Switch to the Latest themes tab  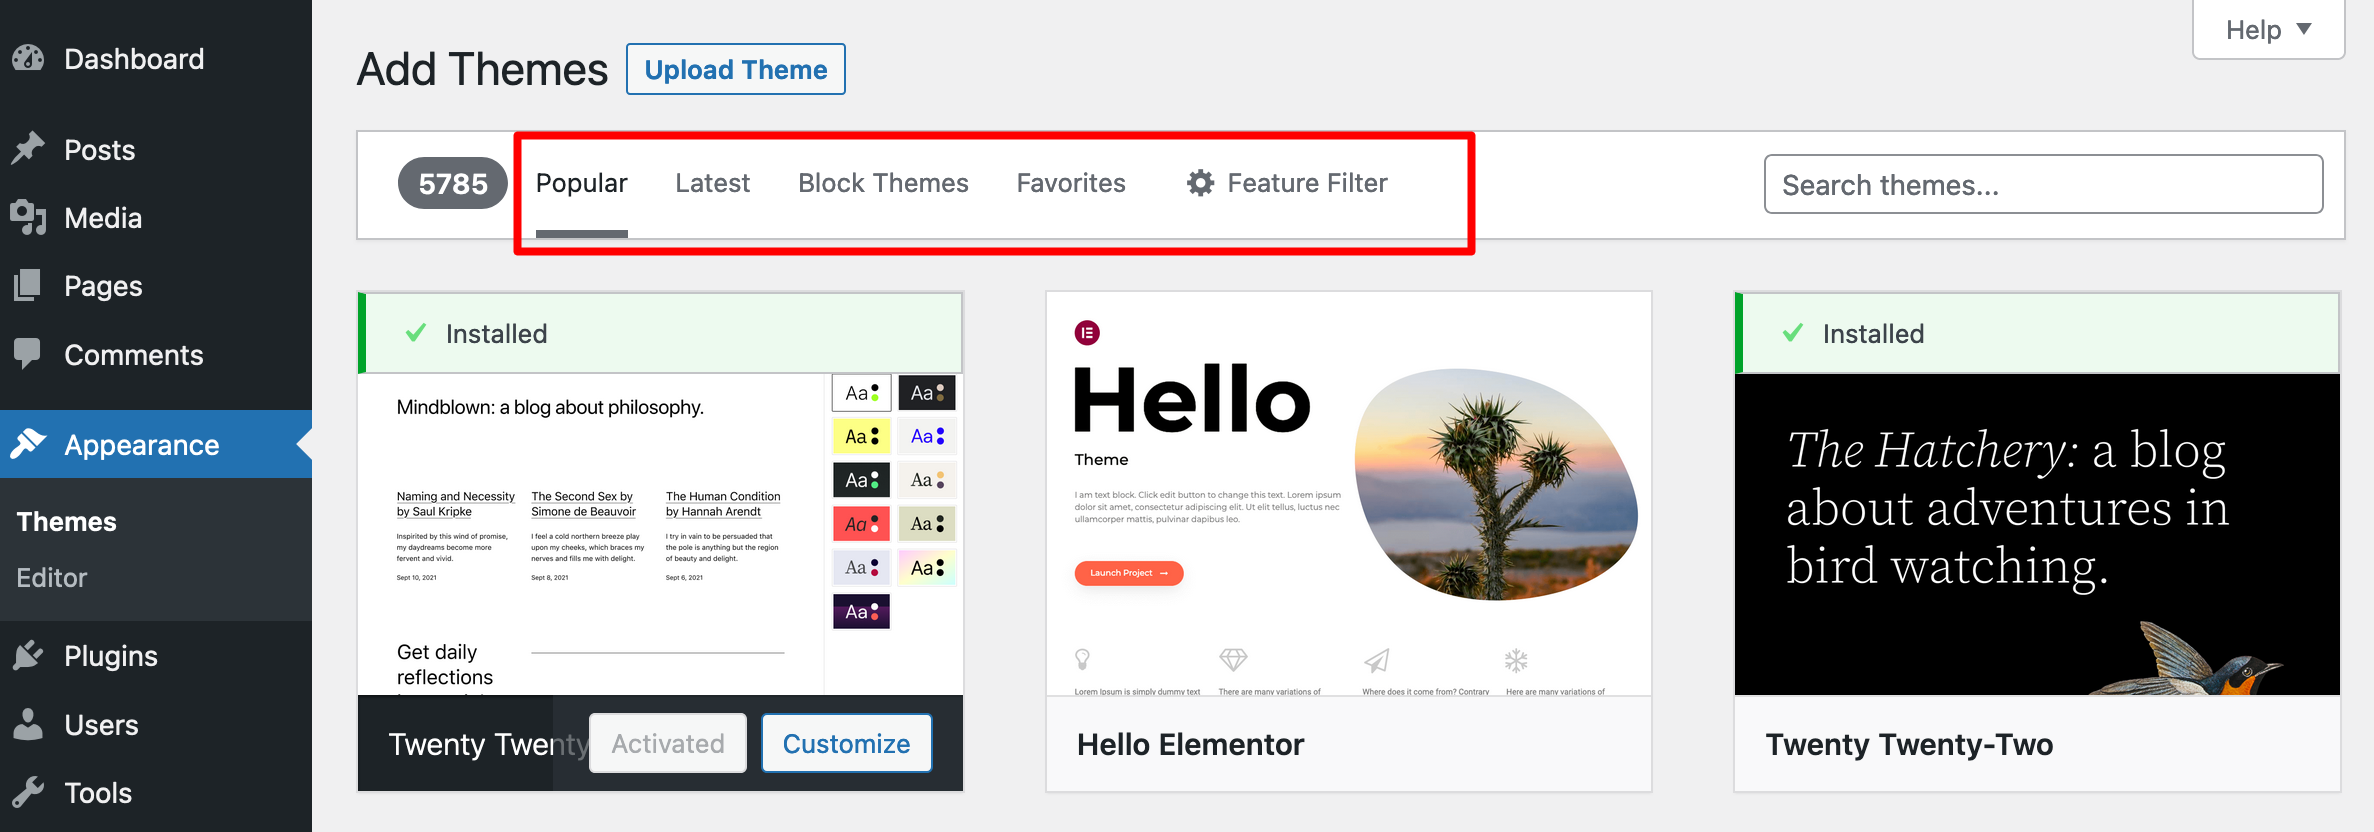712,182
